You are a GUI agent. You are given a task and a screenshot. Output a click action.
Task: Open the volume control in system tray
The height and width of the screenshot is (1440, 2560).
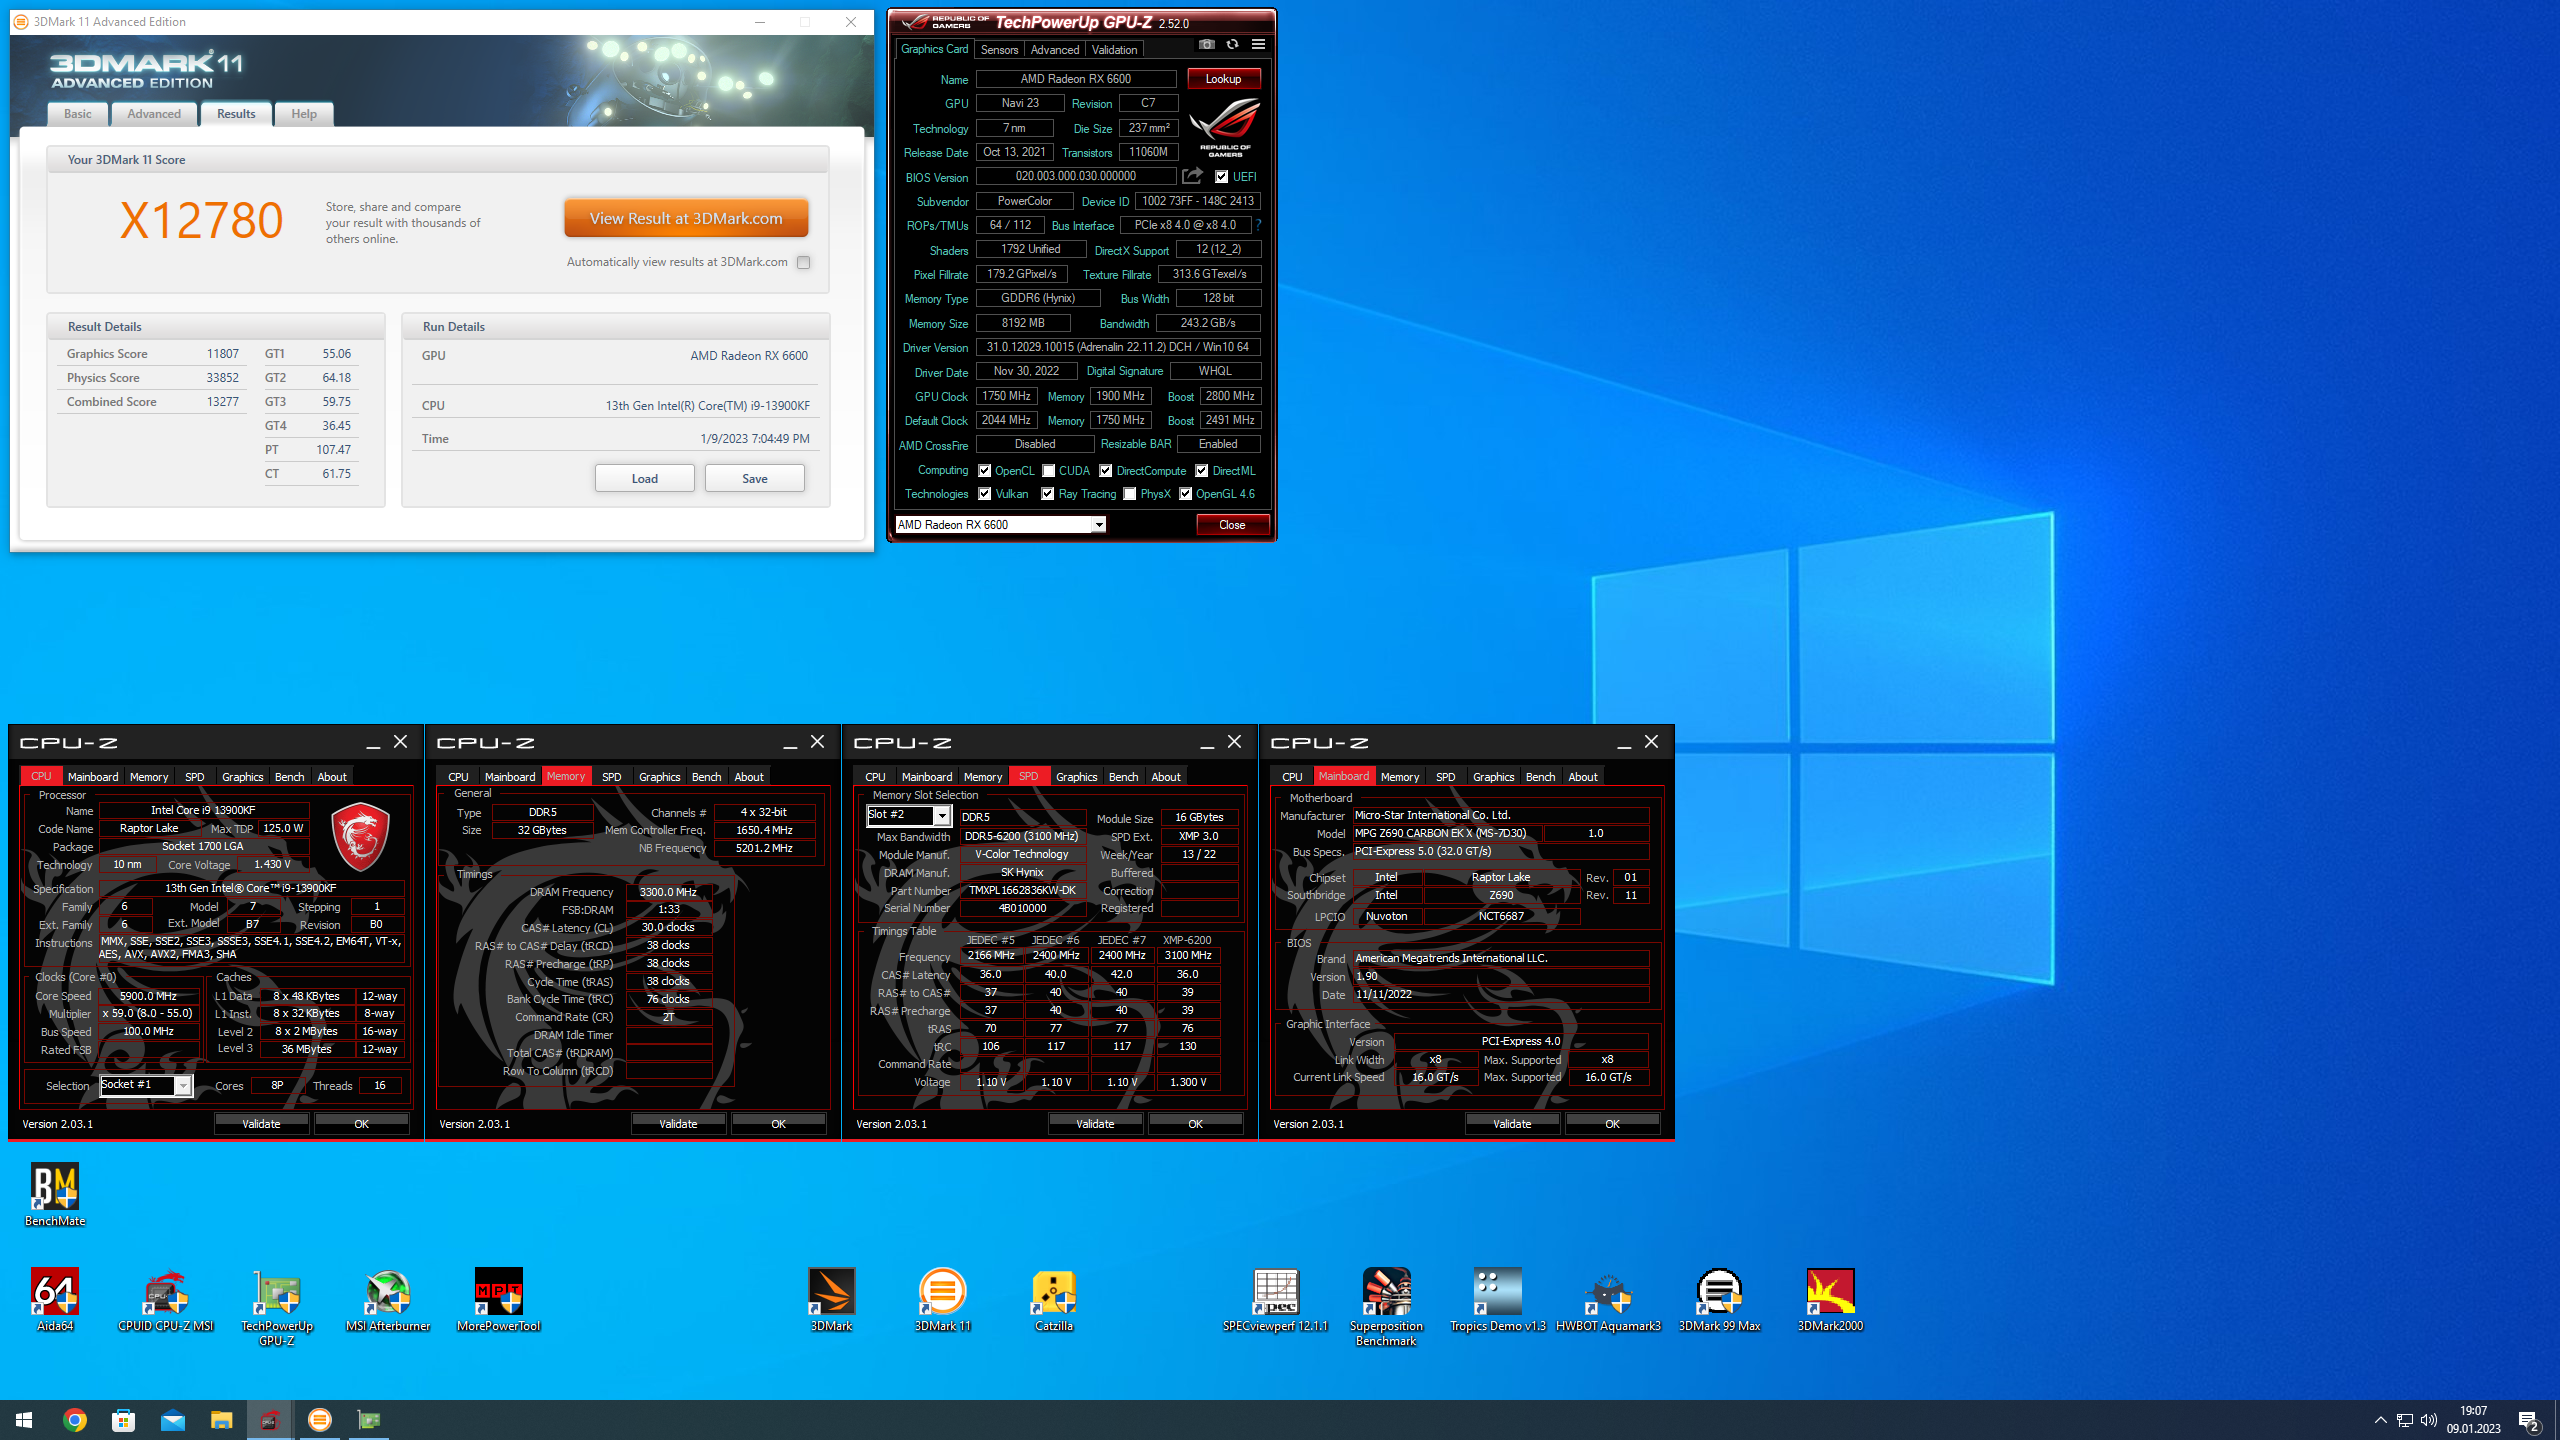coord(2429,1420)
